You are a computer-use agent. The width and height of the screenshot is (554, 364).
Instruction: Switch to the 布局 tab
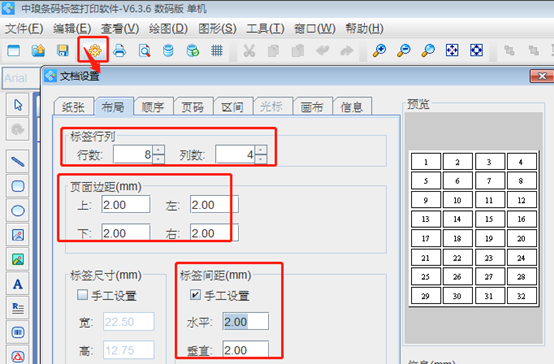tap(114, 106)
